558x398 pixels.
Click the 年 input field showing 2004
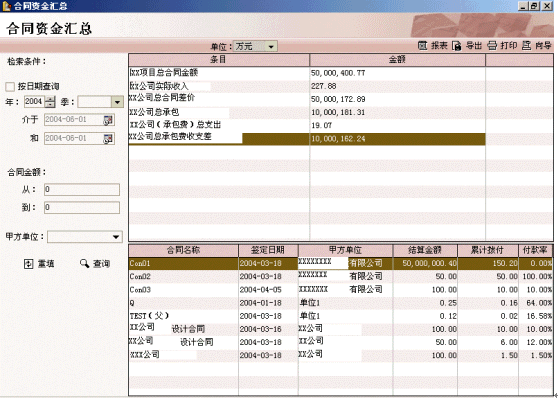pos(35,102)
